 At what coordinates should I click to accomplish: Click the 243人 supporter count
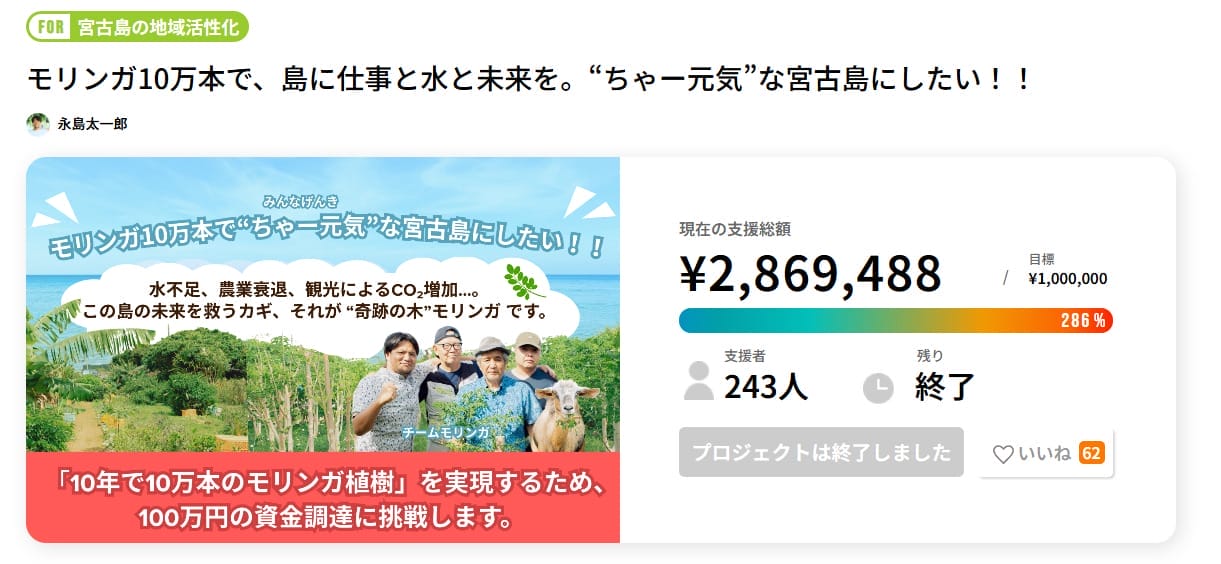[x=765, y=386]
